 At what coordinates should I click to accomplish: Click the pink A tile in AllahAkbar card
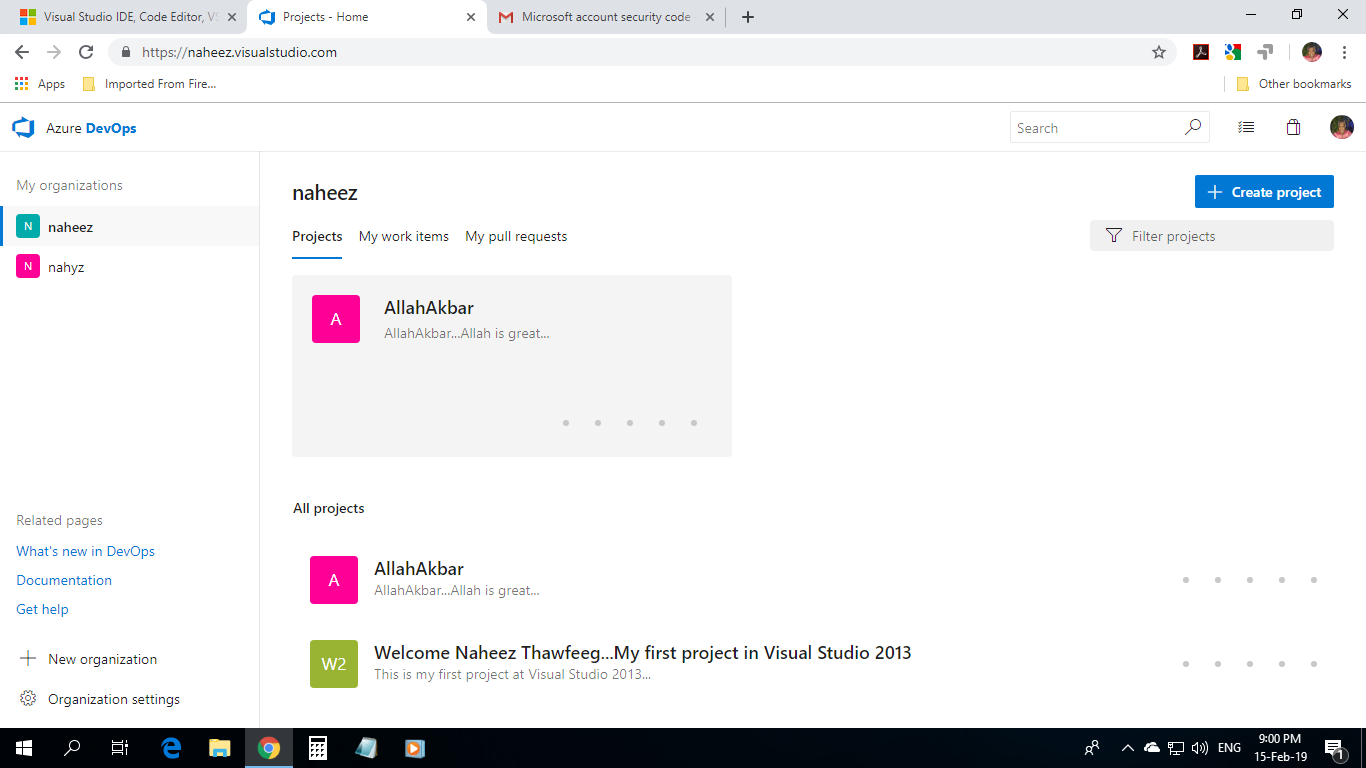pyautogui.click(x=336, y=319)
